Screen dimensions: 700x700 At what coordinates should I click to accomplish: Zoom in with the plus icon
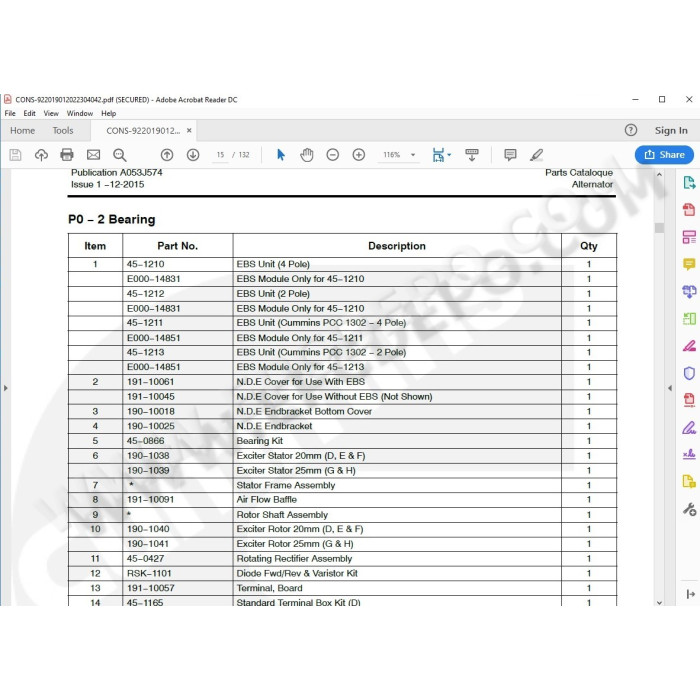tap(358, 155)
